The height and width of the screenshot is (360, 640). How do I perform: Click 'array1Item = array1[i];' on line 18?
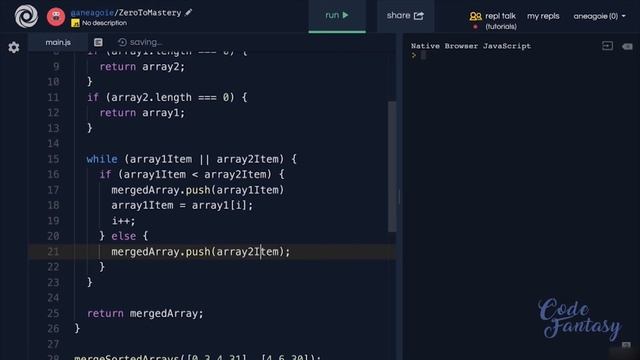pyautogui.click(x=182, y=205)
